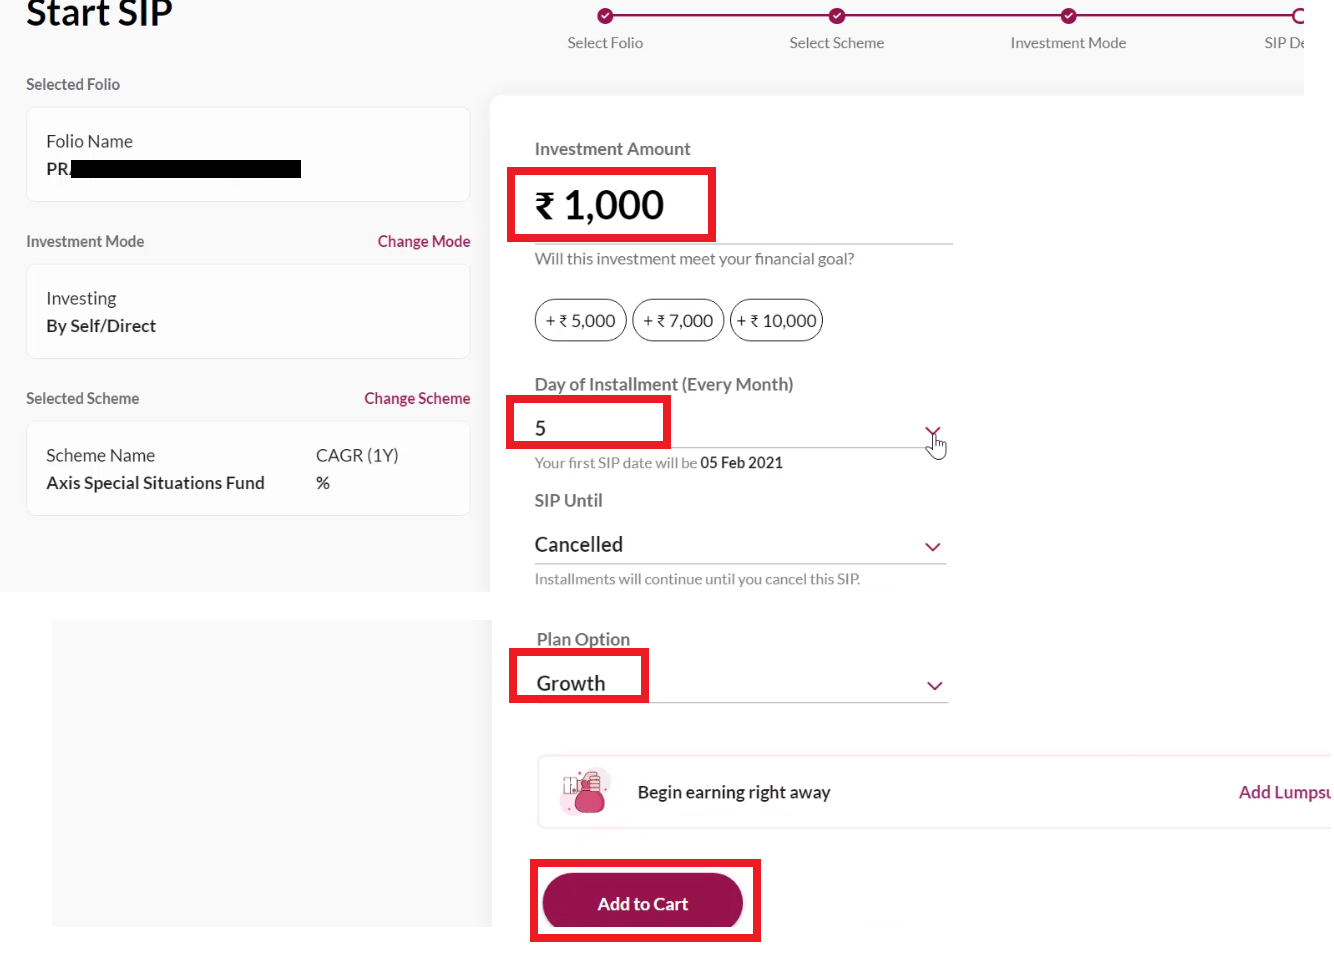
Task: Select the +₹5,000 amount chip
Action: 580,320
